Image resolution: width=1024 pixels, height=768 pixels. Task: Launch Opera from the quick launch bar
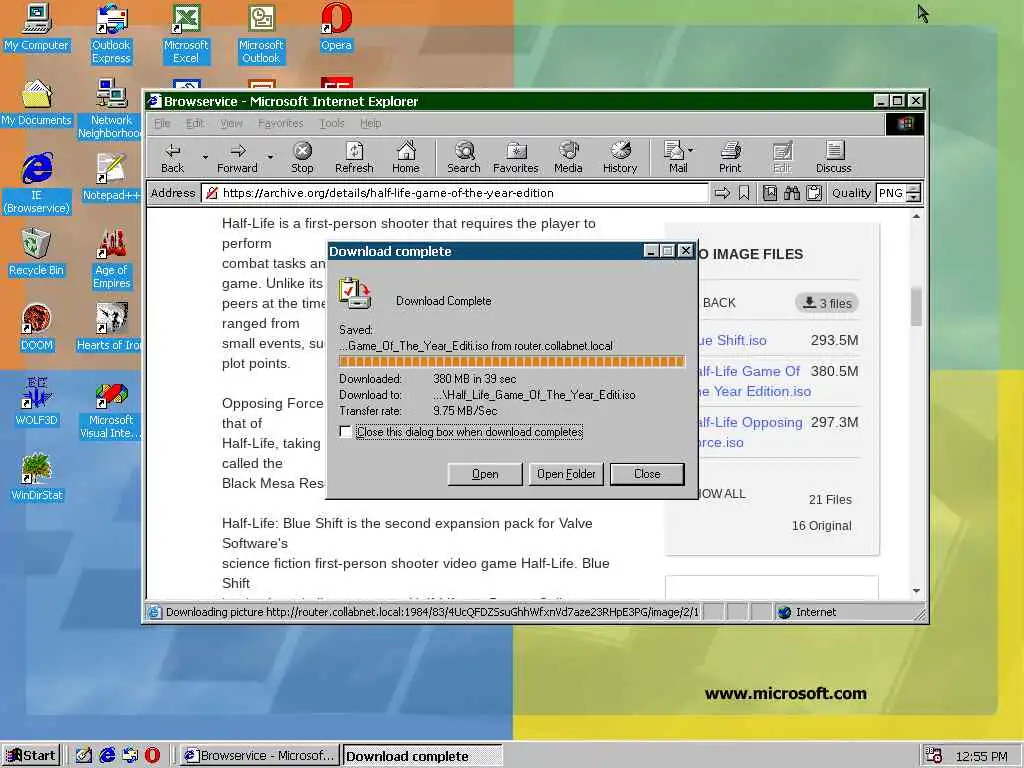(152, 756)
